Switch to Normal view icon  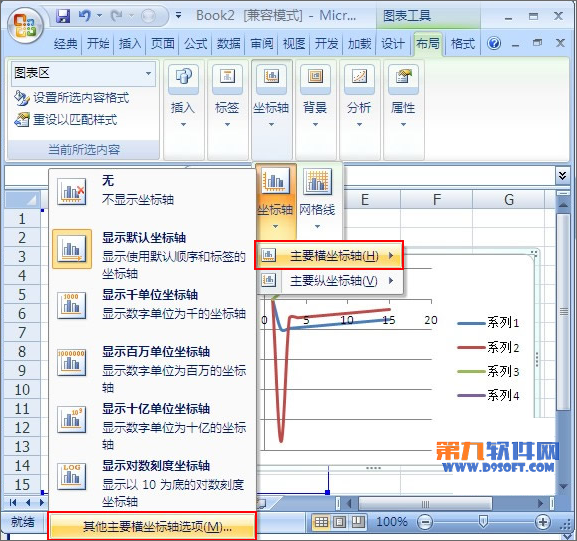pyautogui.click(x=321, y=521)
